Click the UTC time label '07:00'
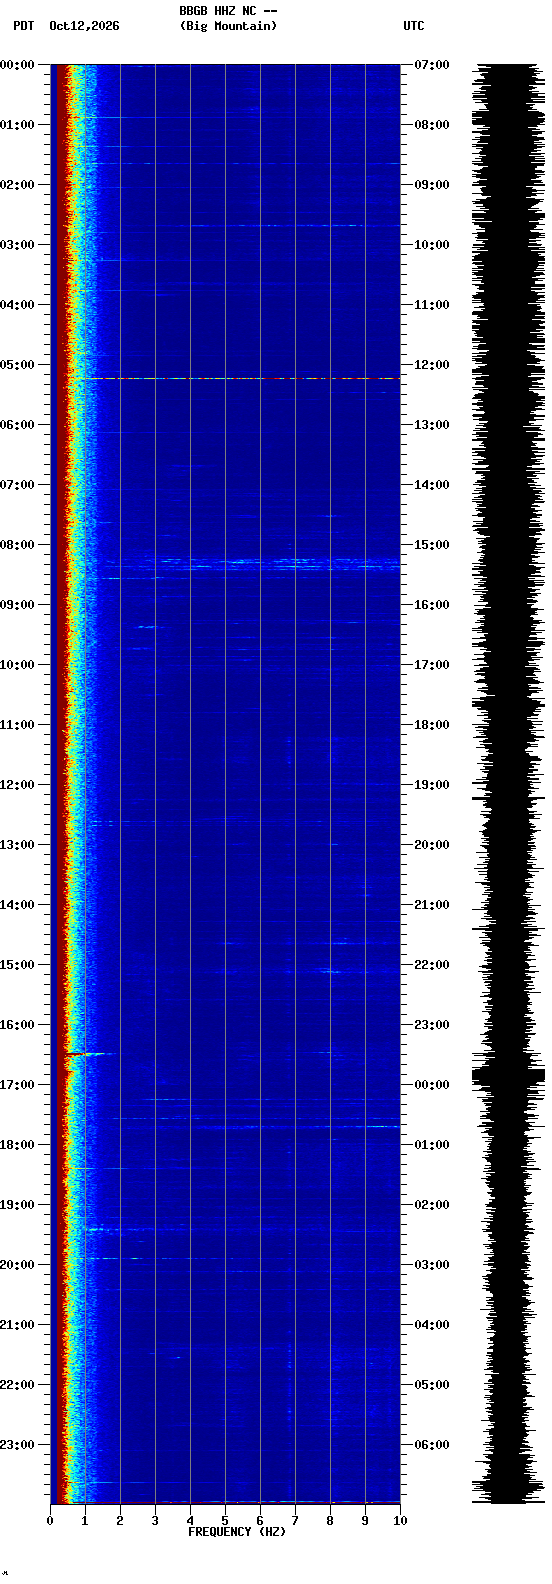552x1584 pixels. coord(432,65)
